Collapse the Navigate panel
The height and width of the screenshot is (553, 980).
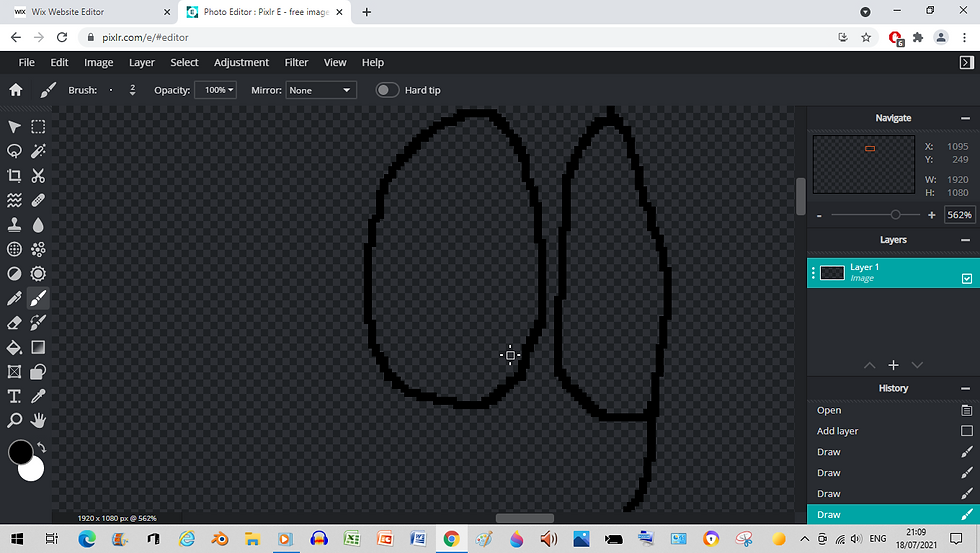click(966, 118)
